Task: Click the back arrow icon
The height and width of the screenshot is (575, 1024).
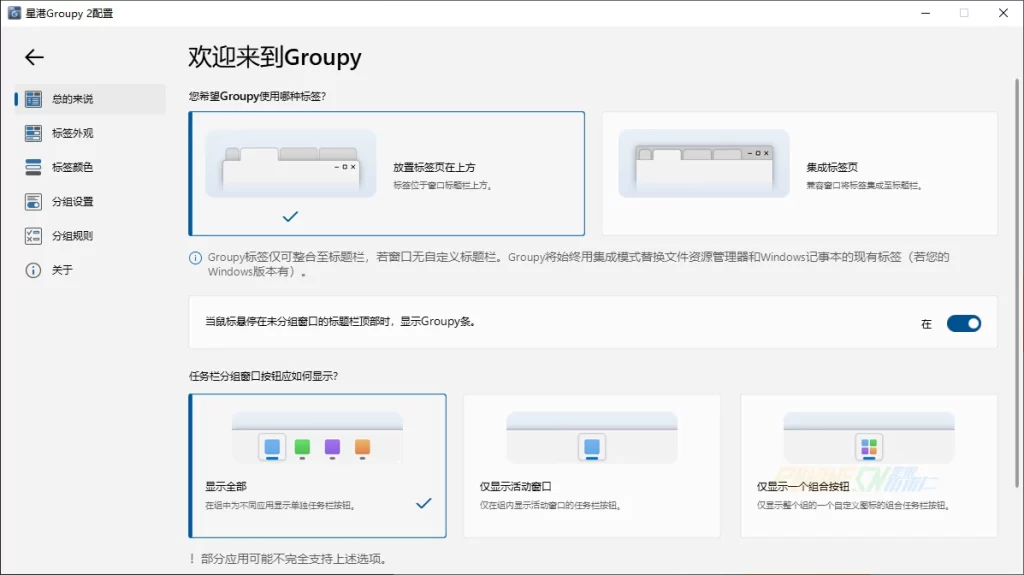Action: 34,57
